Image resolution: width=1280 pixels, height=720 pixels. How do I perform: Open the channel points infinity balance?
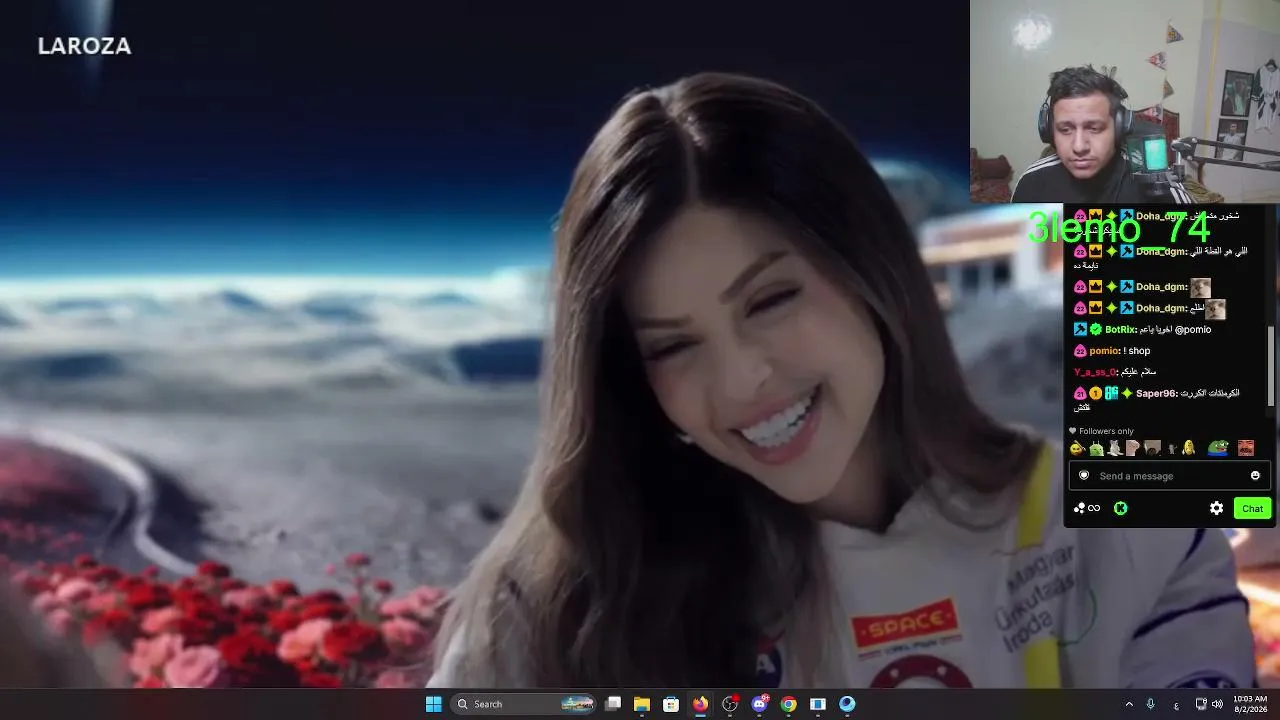pyautogui.click(x=1087, y=508)
